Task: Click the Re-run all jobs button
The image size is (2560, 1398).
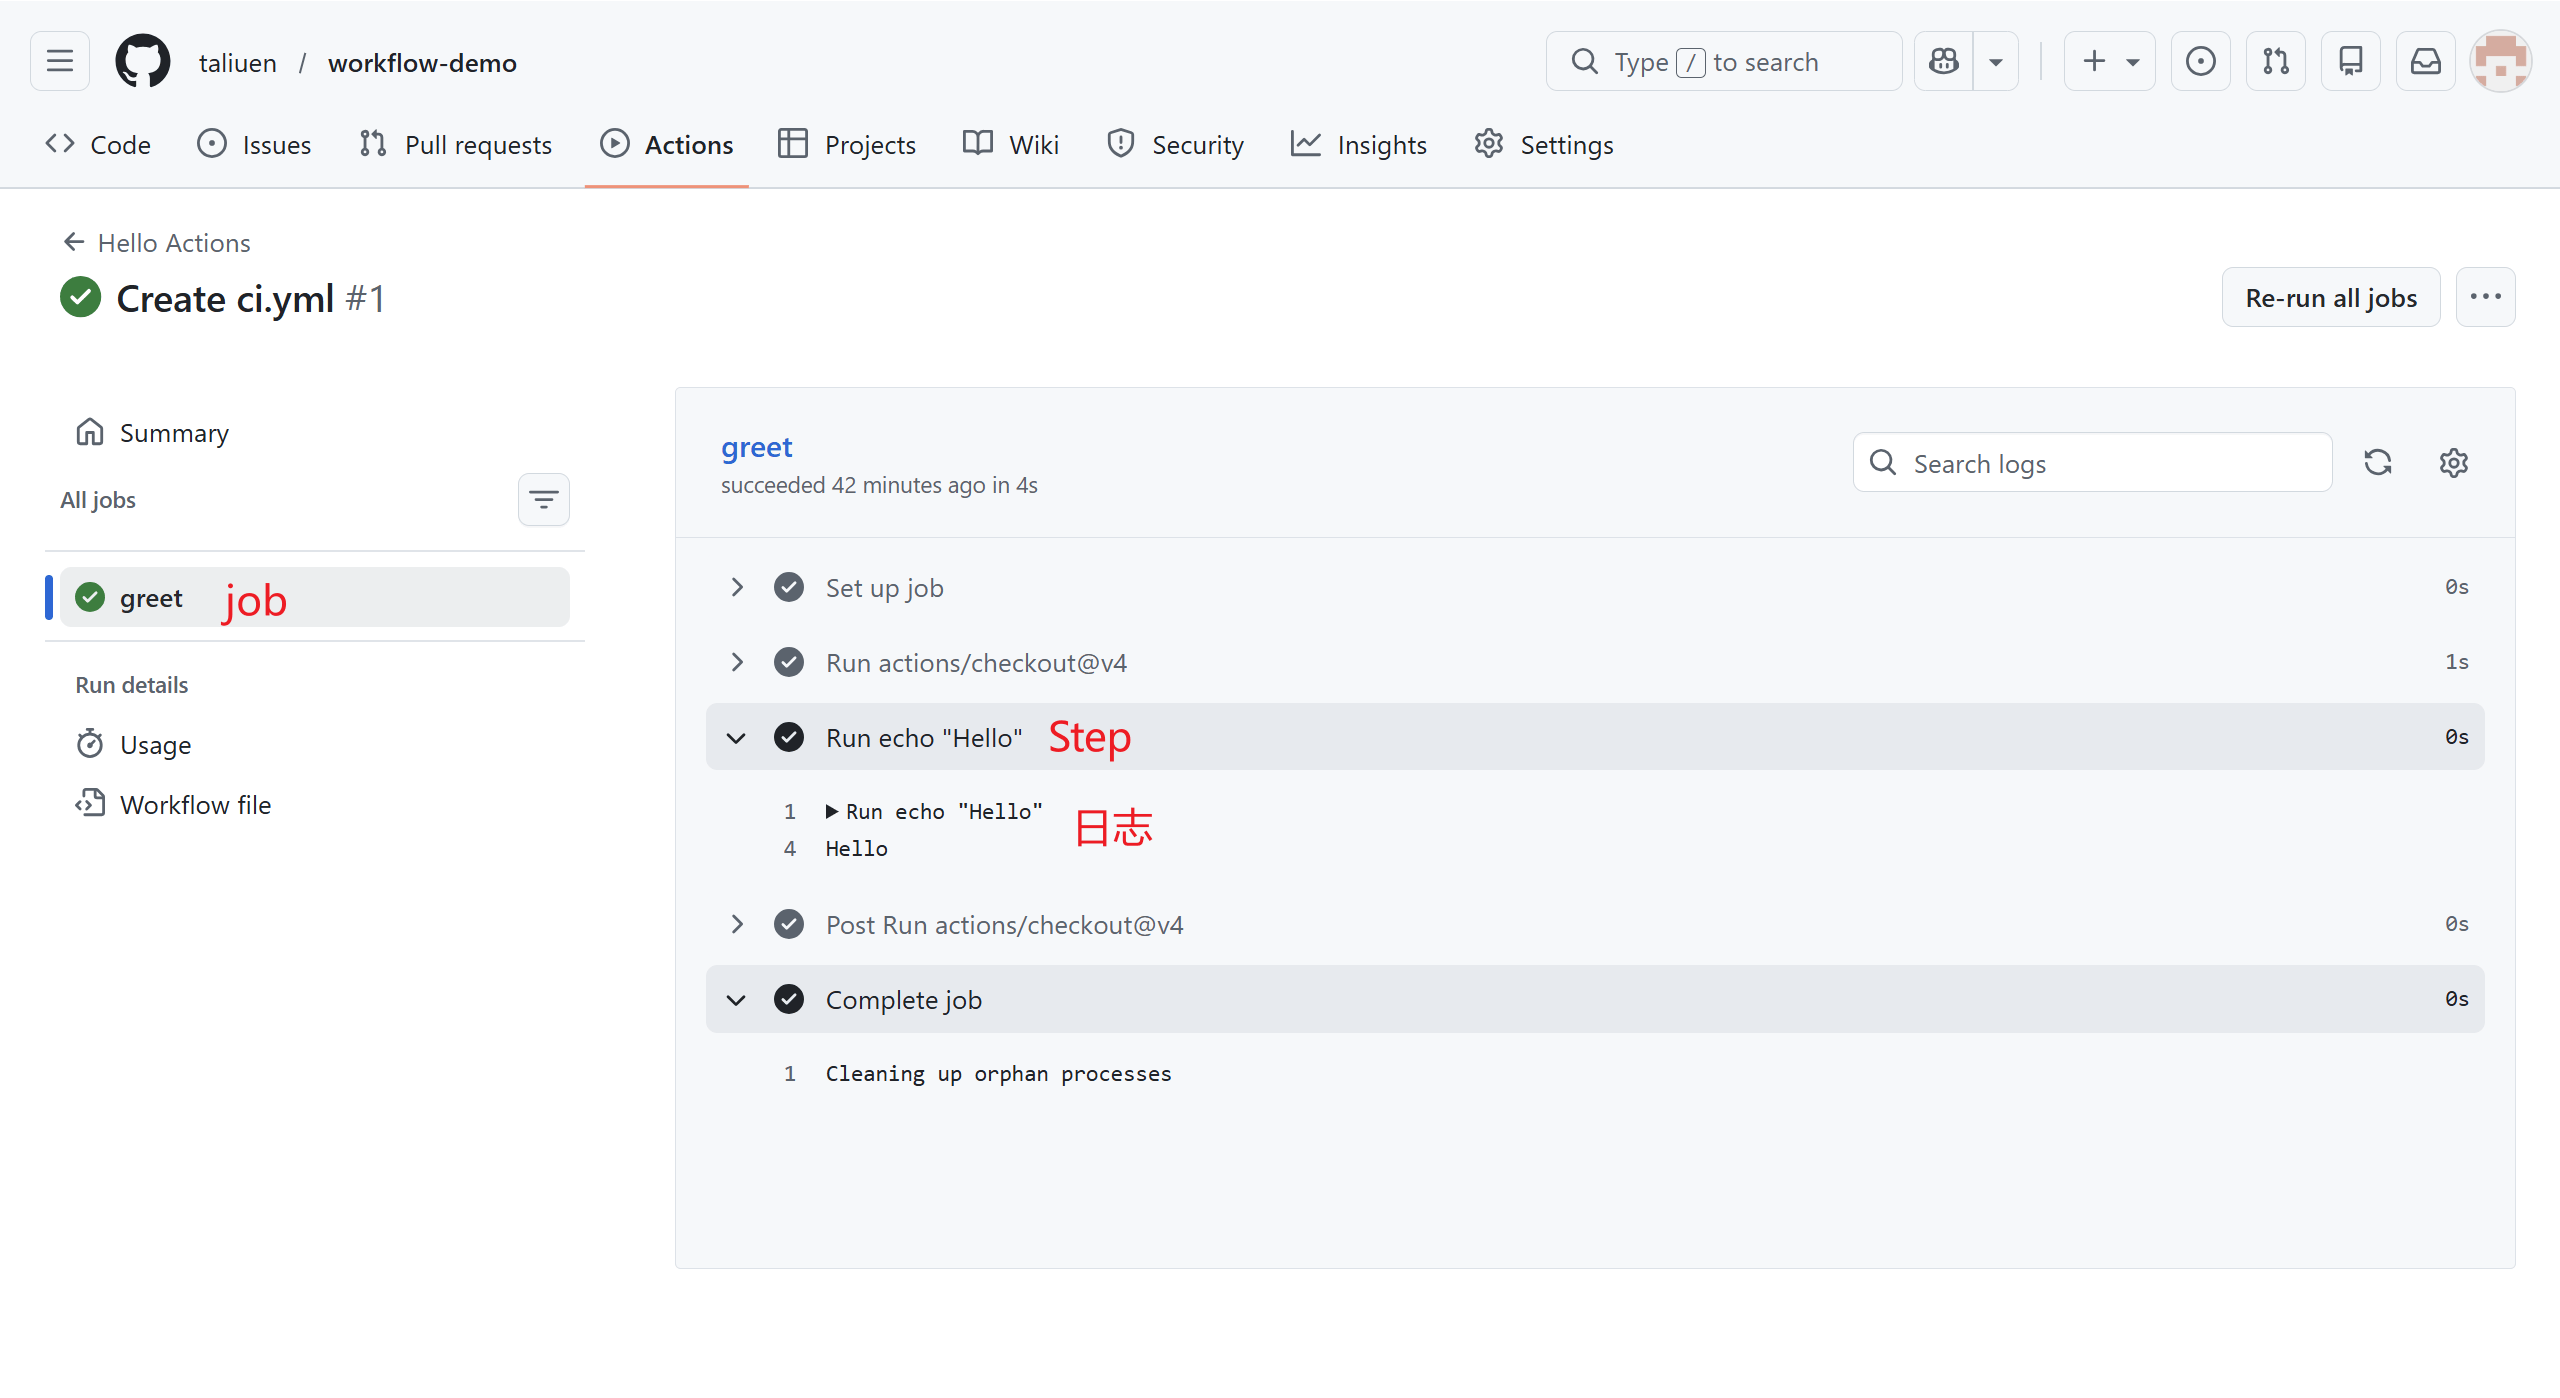Action: coord(2330,298)
